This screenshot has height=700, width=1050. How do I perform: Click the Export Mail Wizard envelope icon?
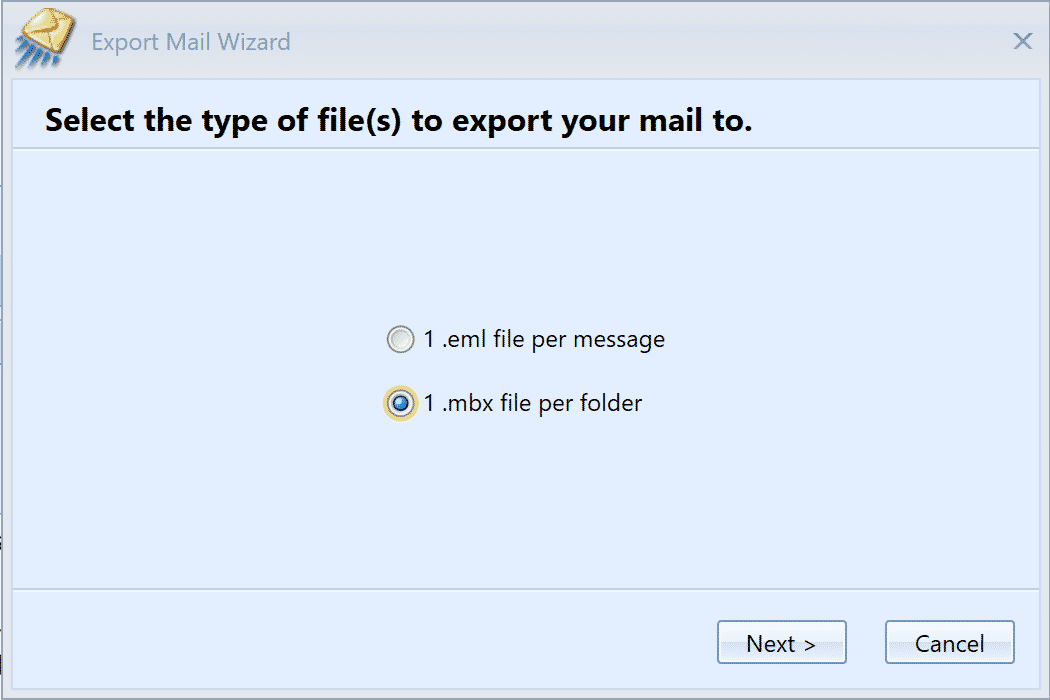pos(45,39)
